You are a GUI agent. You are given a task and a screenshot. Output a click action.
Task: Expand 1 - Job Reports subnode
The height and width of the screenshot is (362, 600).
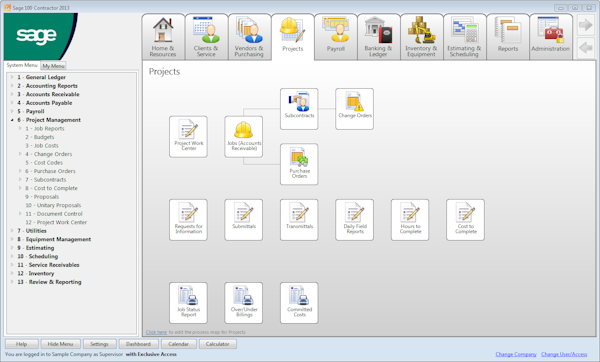coord(20,128)
